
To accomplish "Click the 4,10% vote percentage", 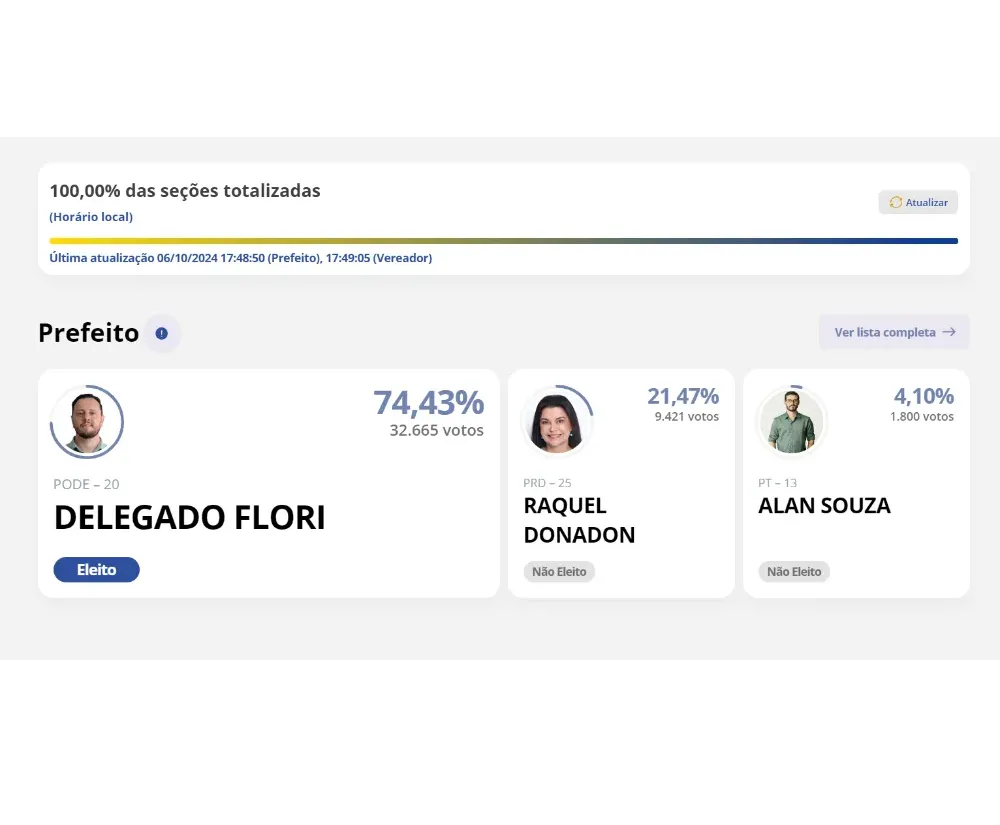I will pyautogui.click(x=923, y=396).
